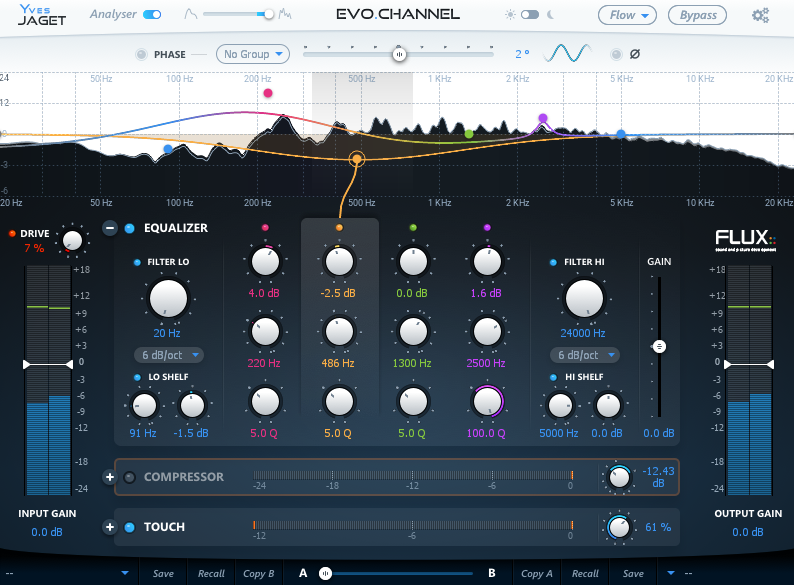Expand the Compressor section
This screenshot has height=585, width=794.
(110, 477)
